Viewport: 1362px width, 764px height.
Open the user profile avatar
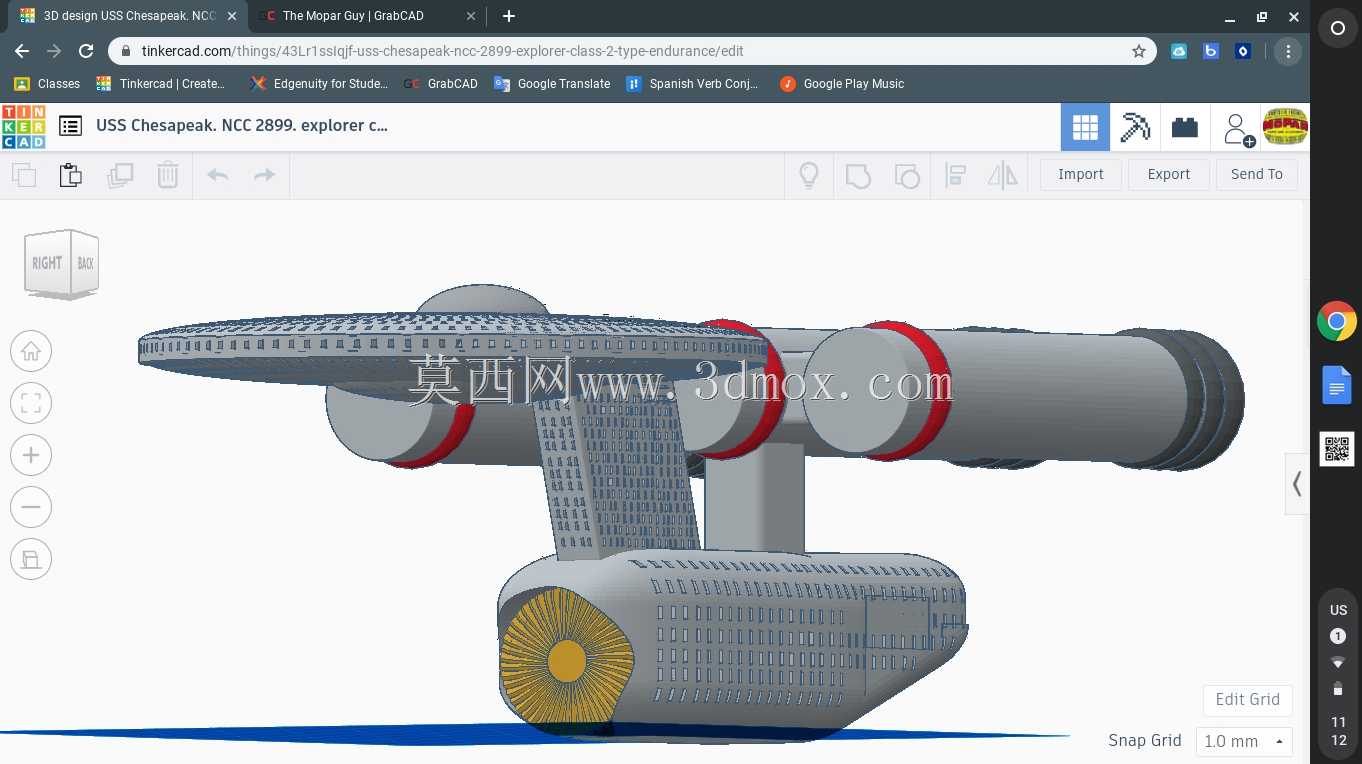pyautogui.click(x=1286, y=127)
